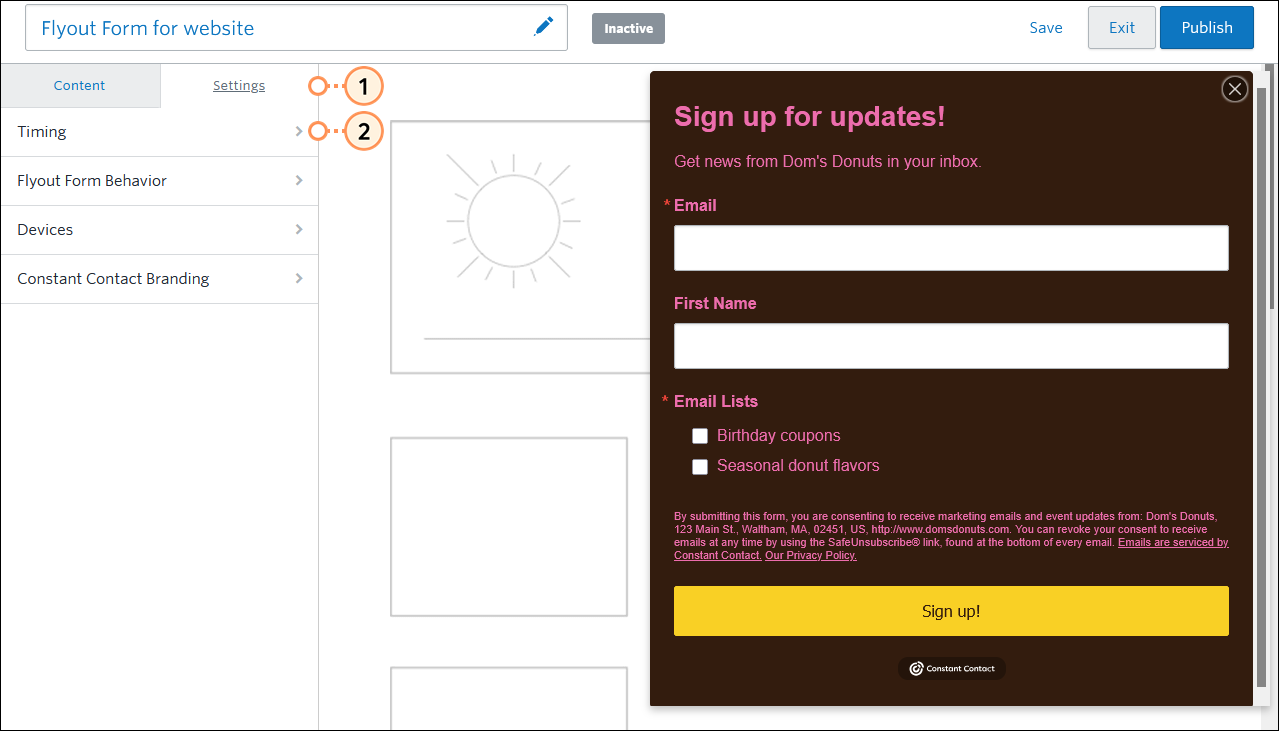Click the Constant Contact logo on the flyout

pos(951,668)
